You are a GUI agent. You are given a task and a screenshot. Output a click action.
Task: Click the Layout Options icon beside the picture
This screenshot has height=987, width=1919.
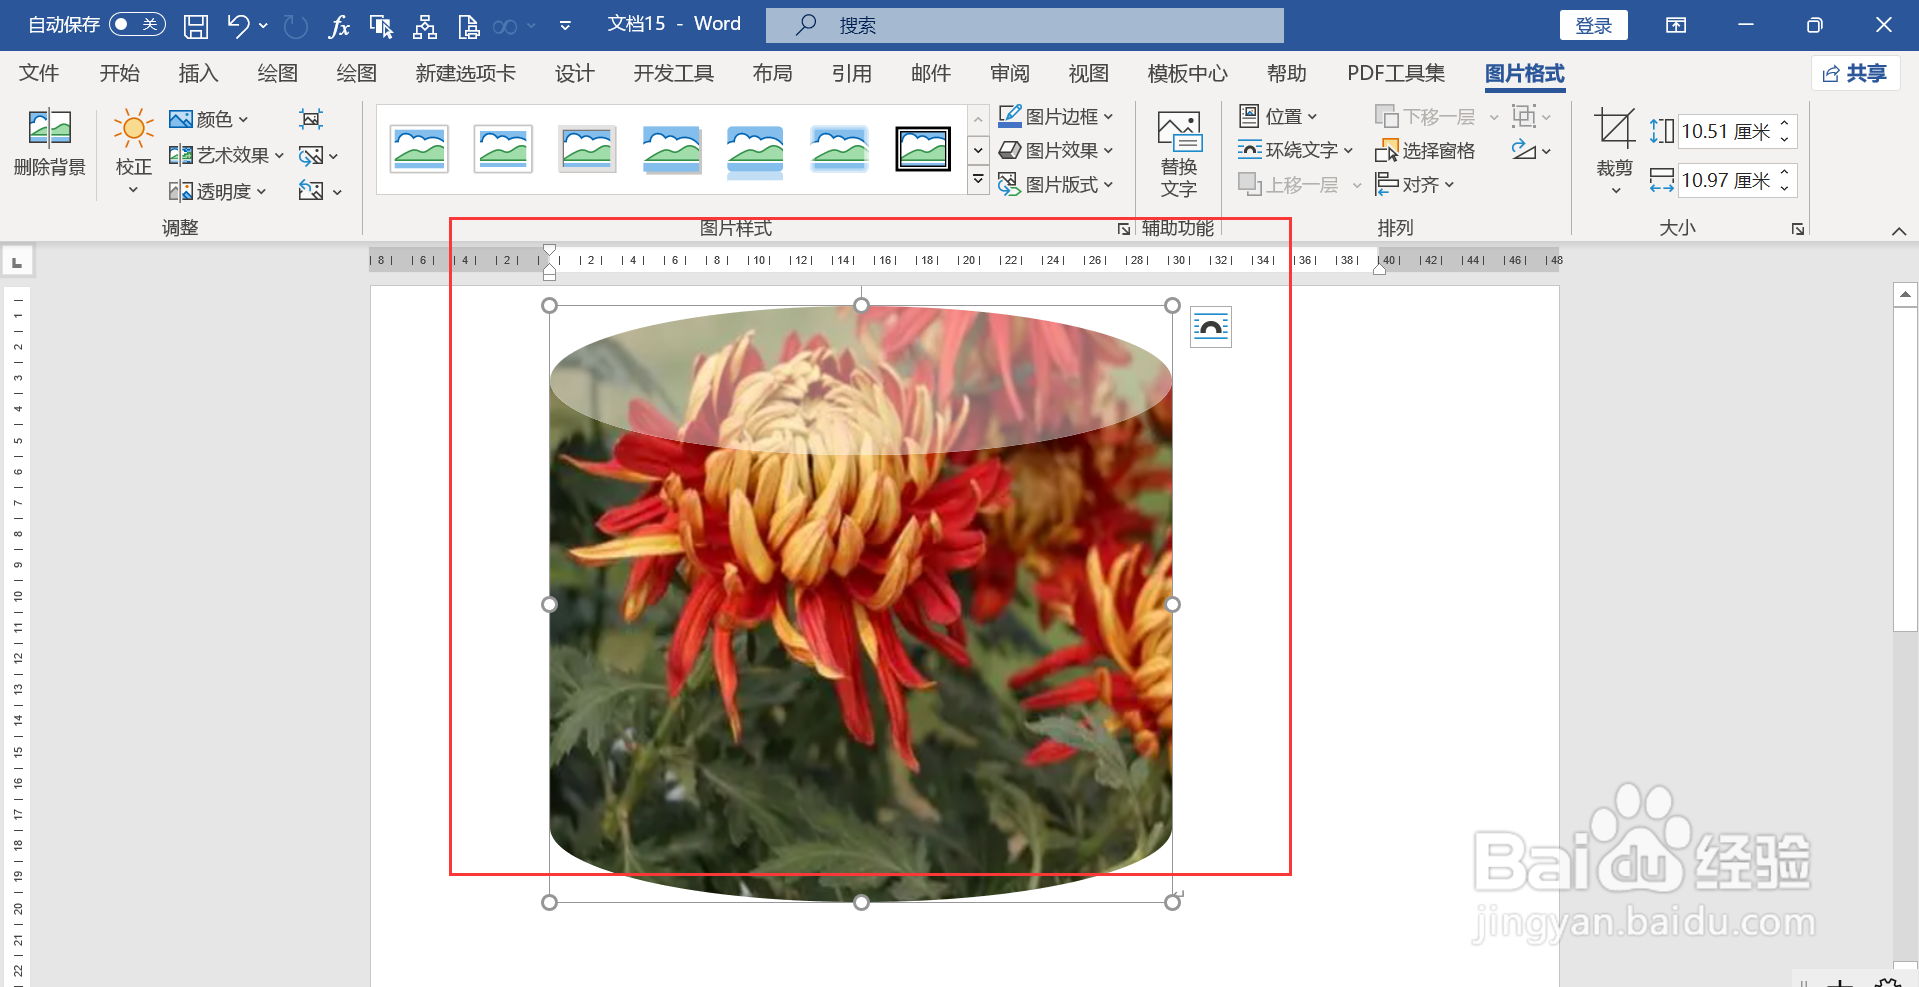(1210, 327)
